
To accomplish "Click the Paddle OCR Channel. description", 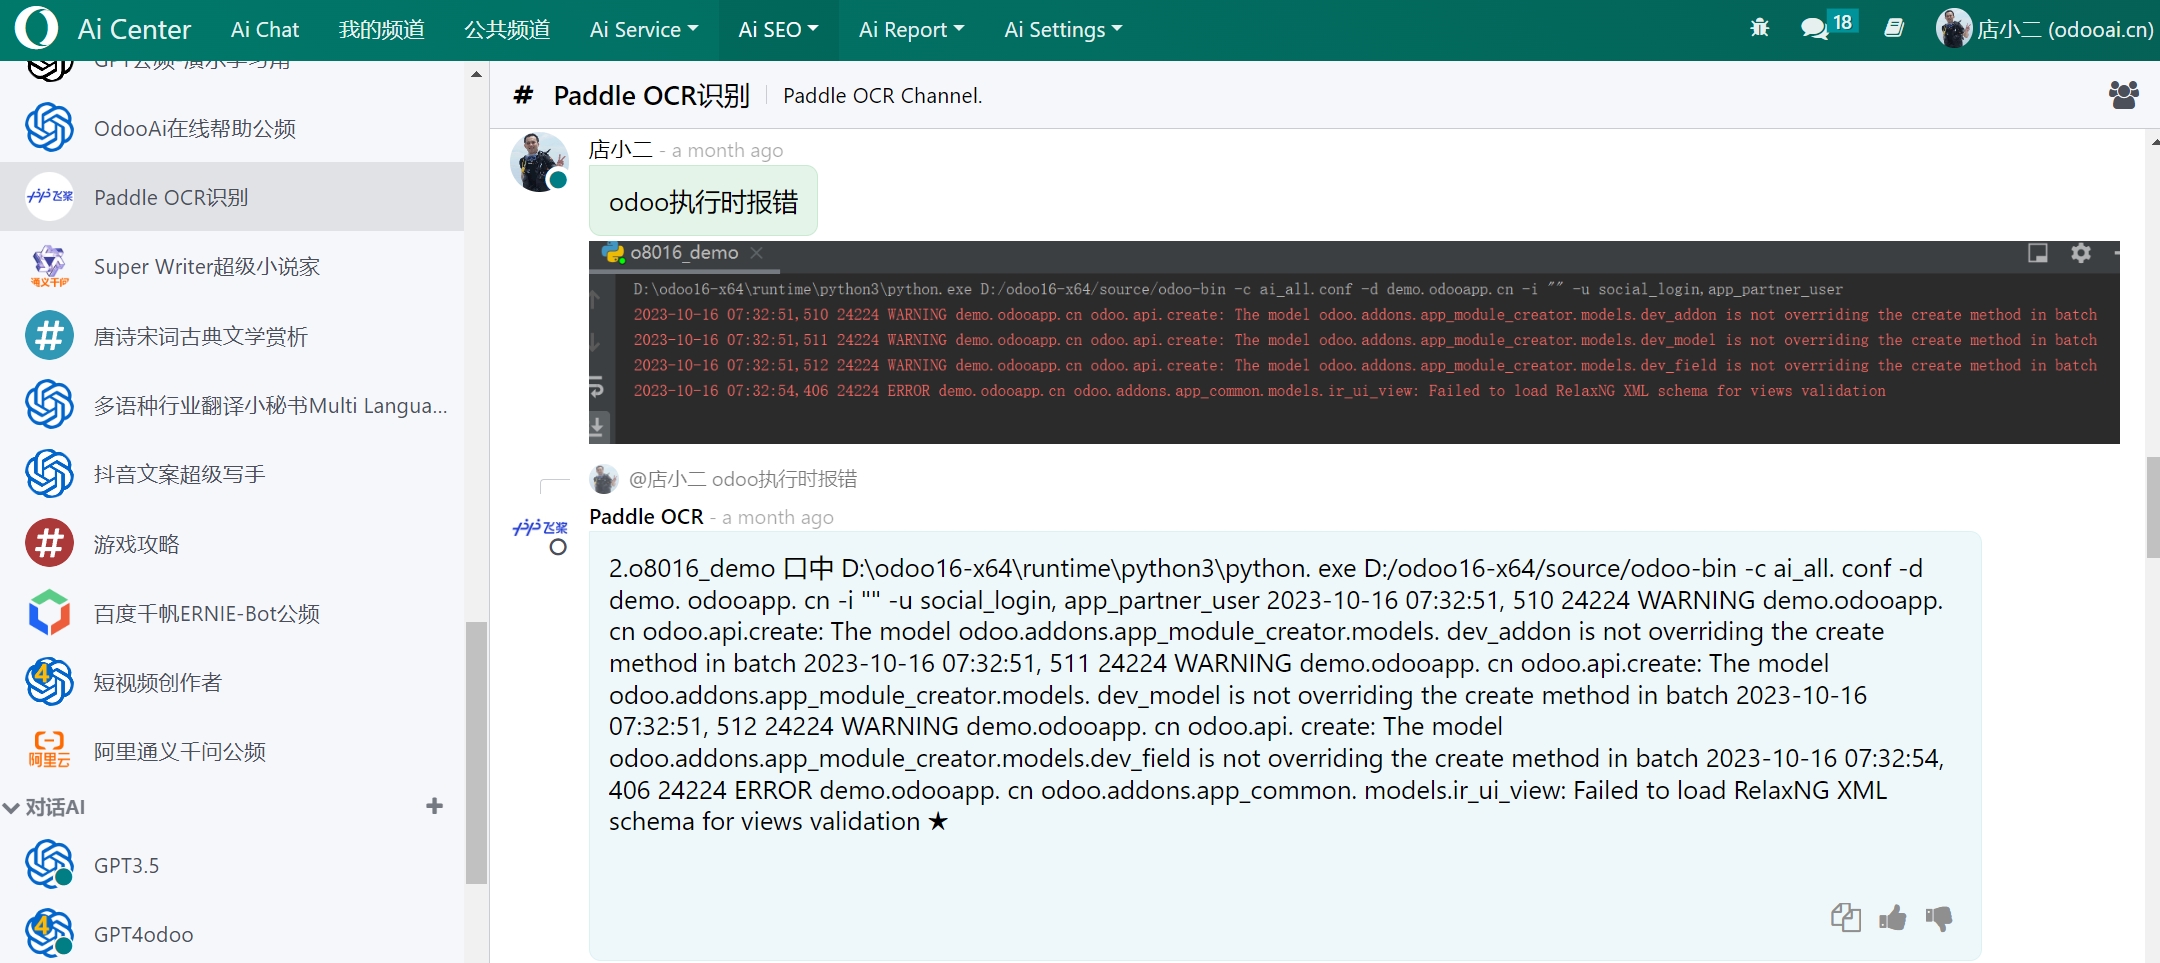I will [882, 96].
